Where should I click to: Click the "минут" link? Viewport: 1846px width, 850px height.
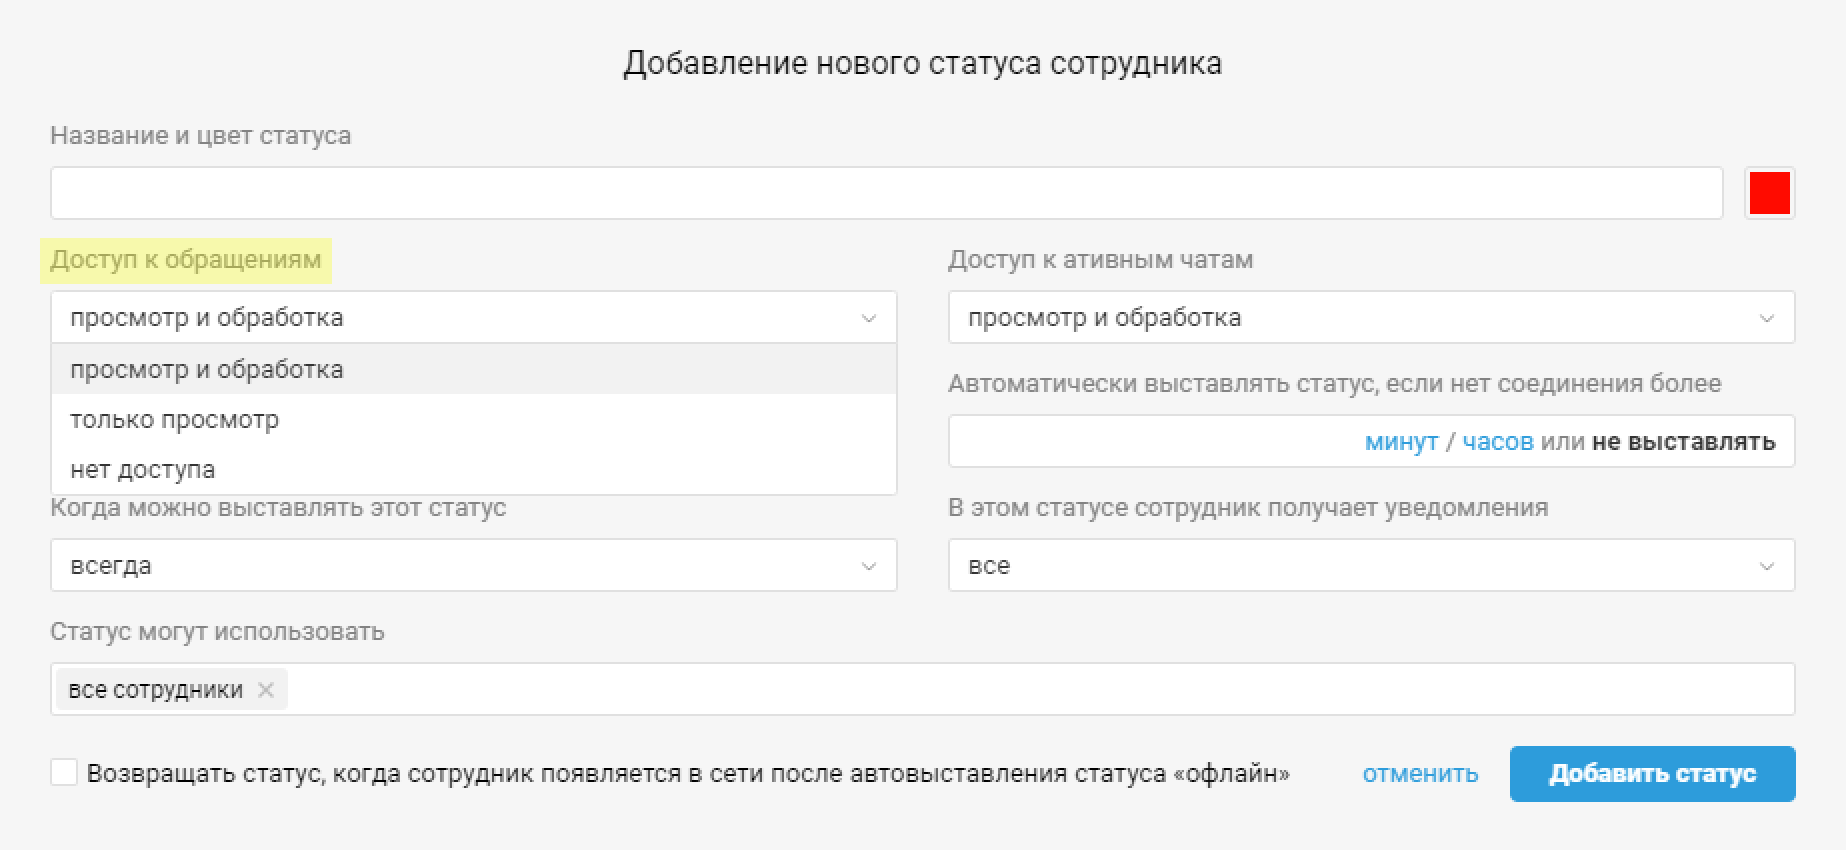(1401, 442)
